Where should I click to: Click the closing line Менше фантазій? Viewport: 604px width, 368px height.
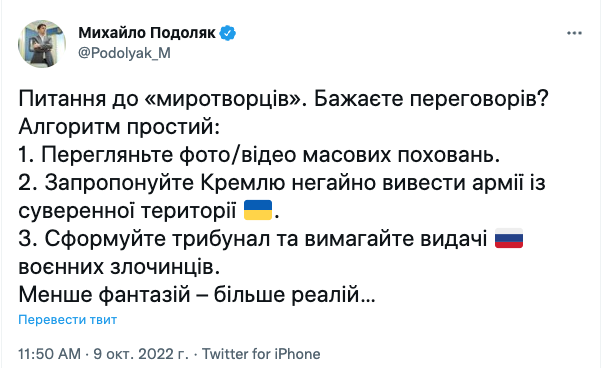[196, 295]
